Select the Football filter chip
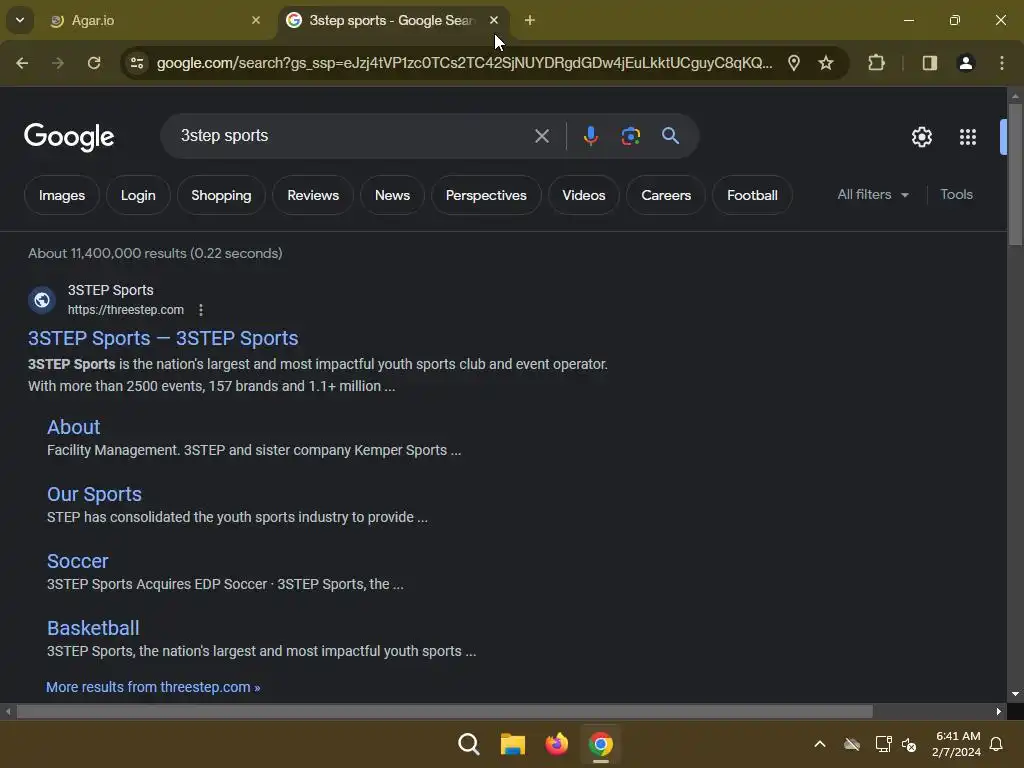Screen dimensions: 1024x768 [x=752, y=195]
